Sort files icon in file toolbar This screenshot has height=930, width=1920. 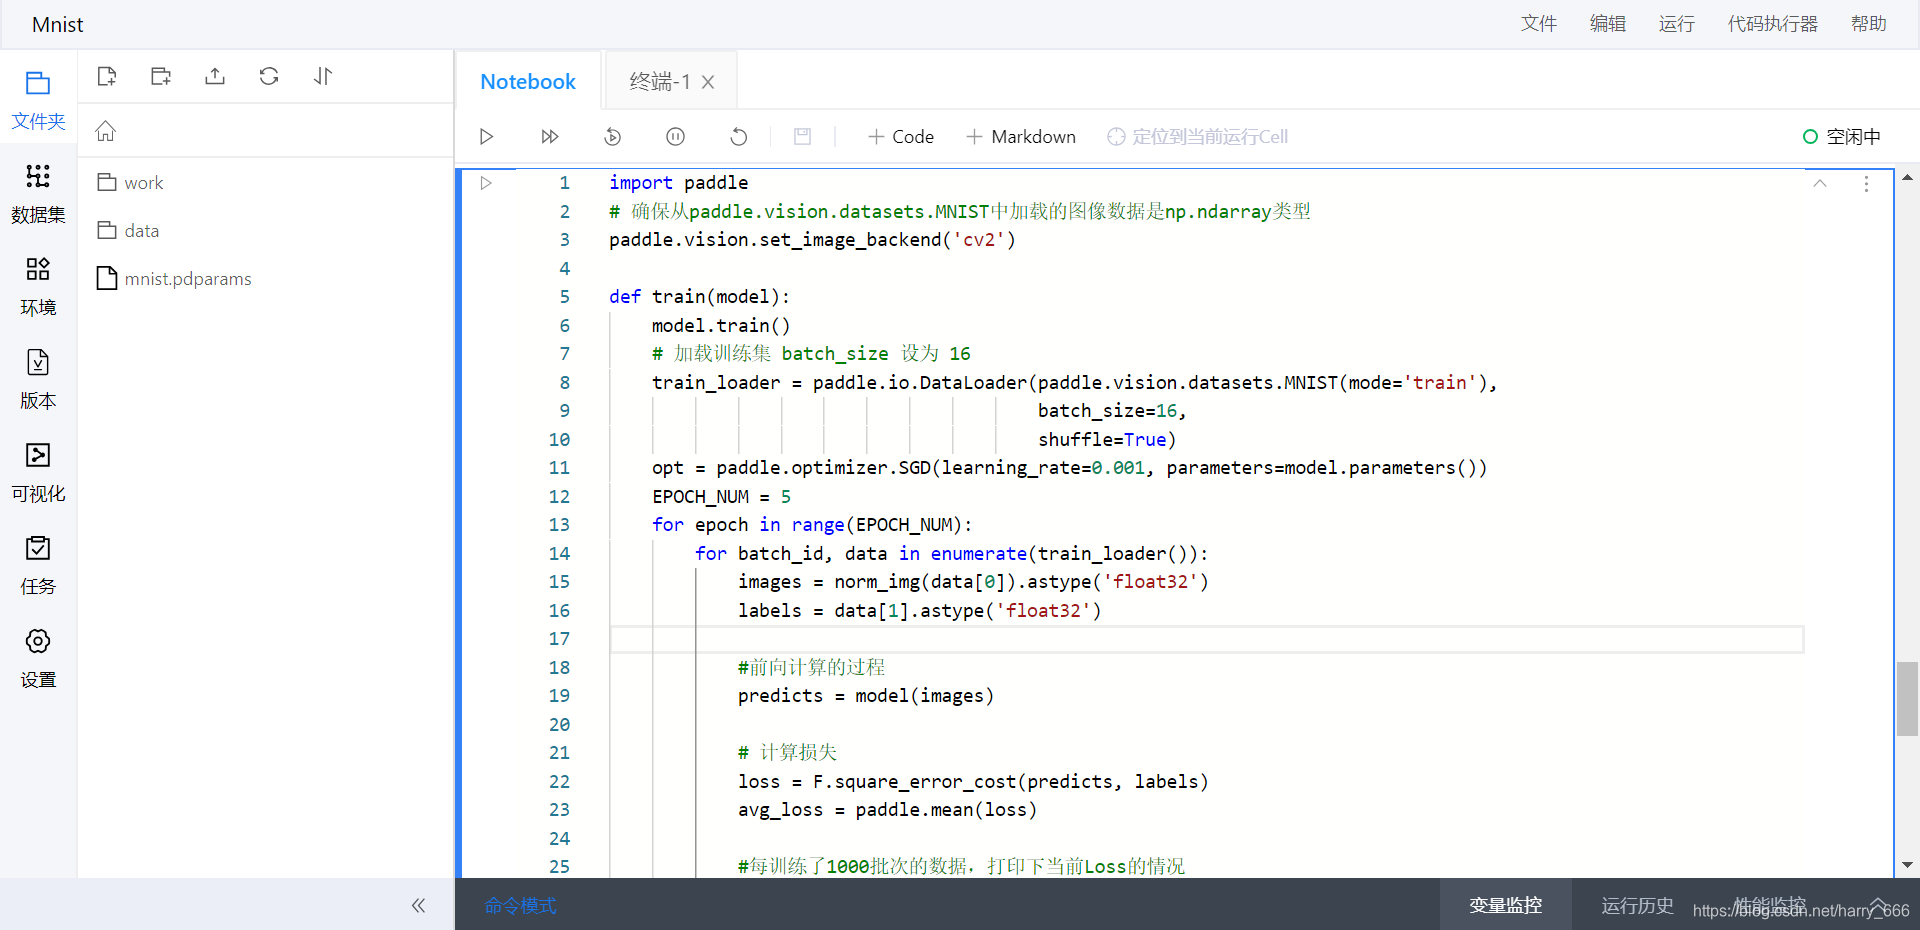click(323, 76)
